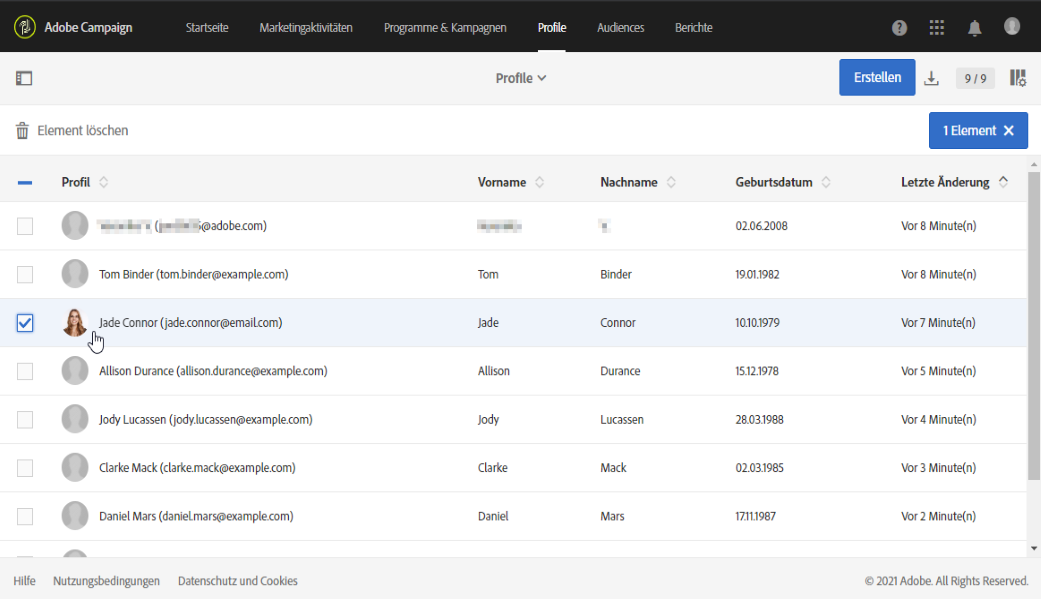Check the Allison Durance row checkbox
Viewport: 1041px width, 599px height.
coord(25,372)
